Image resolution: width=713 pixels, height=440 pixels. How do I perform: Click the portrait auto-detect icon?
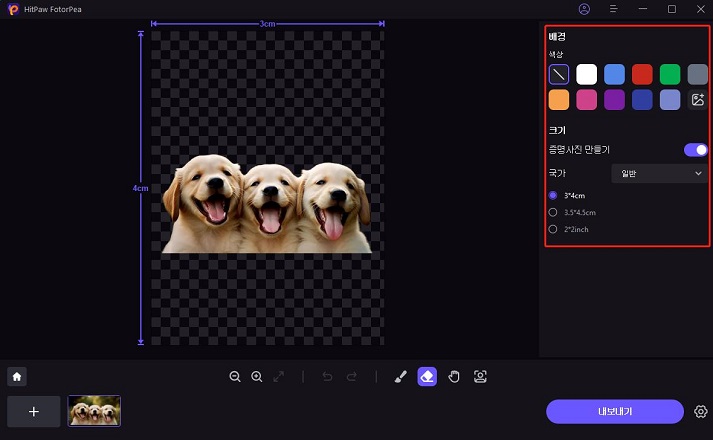[x=480, y=376]
